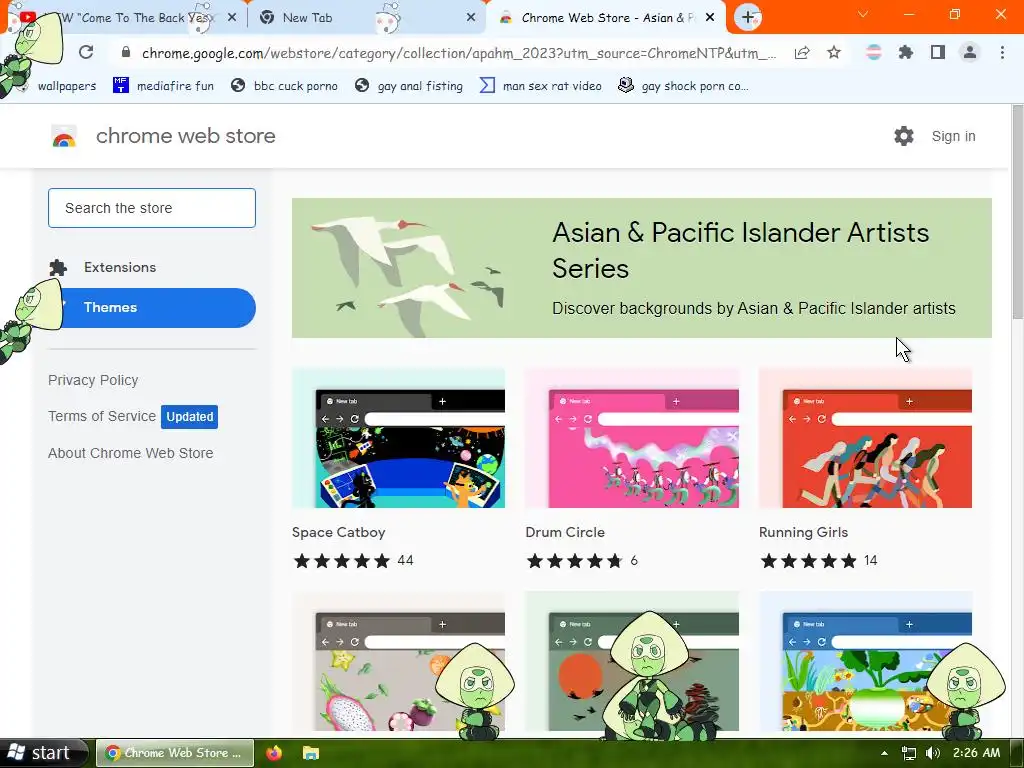The image size is (1024, 768).
Task: Open the Drum Circle theme thumbnail
Action: (632, 438)
